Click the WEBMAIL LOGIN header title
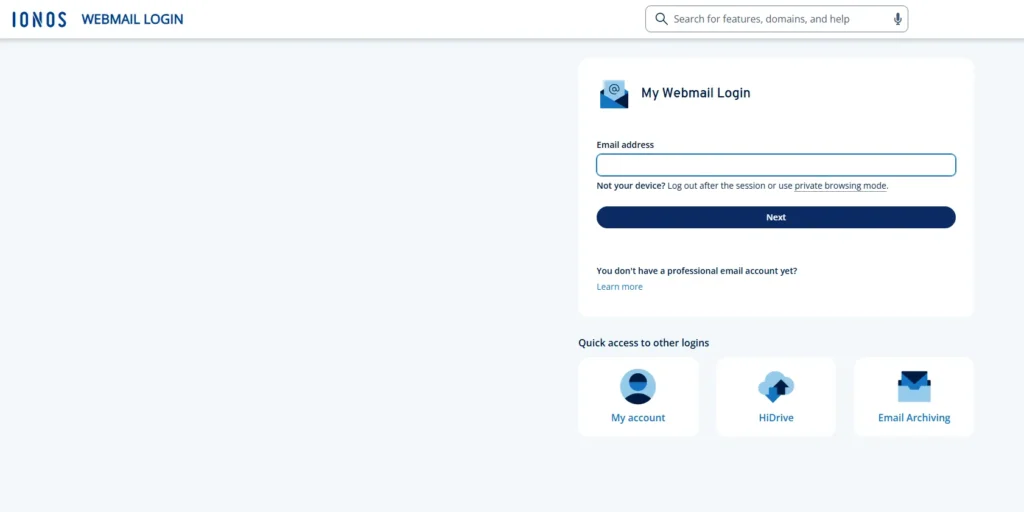This screenshot has width=1024, height=512. point(132,20)
